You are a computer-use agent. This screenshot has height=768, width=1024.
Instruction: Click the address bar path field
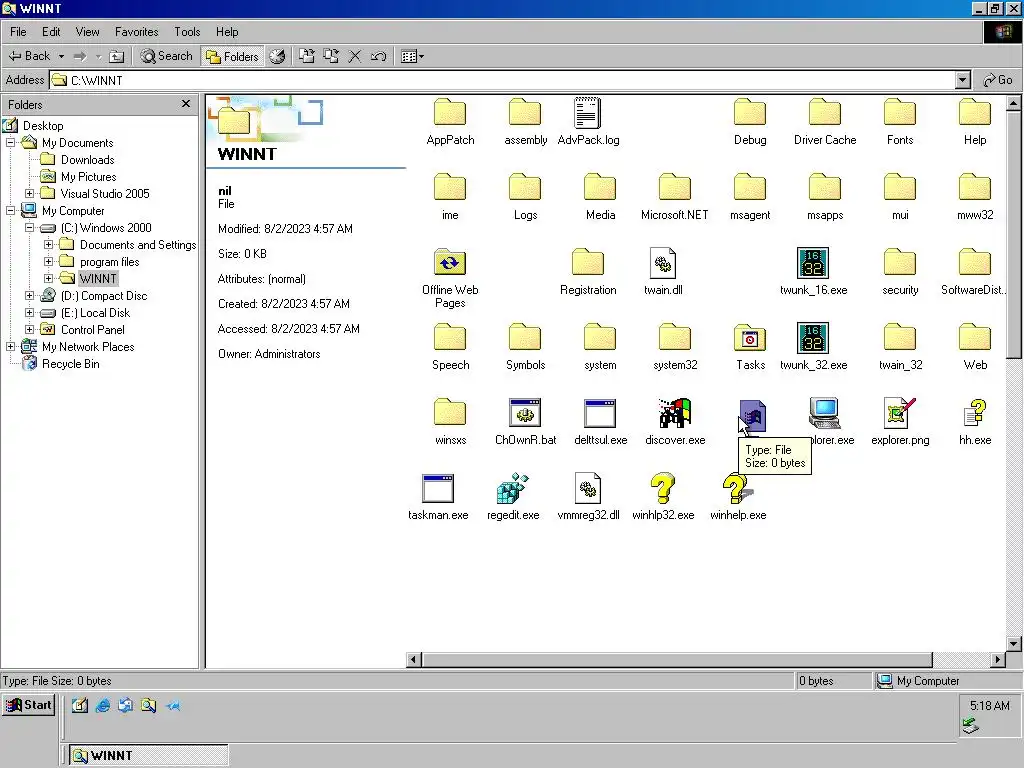point(503,80)
